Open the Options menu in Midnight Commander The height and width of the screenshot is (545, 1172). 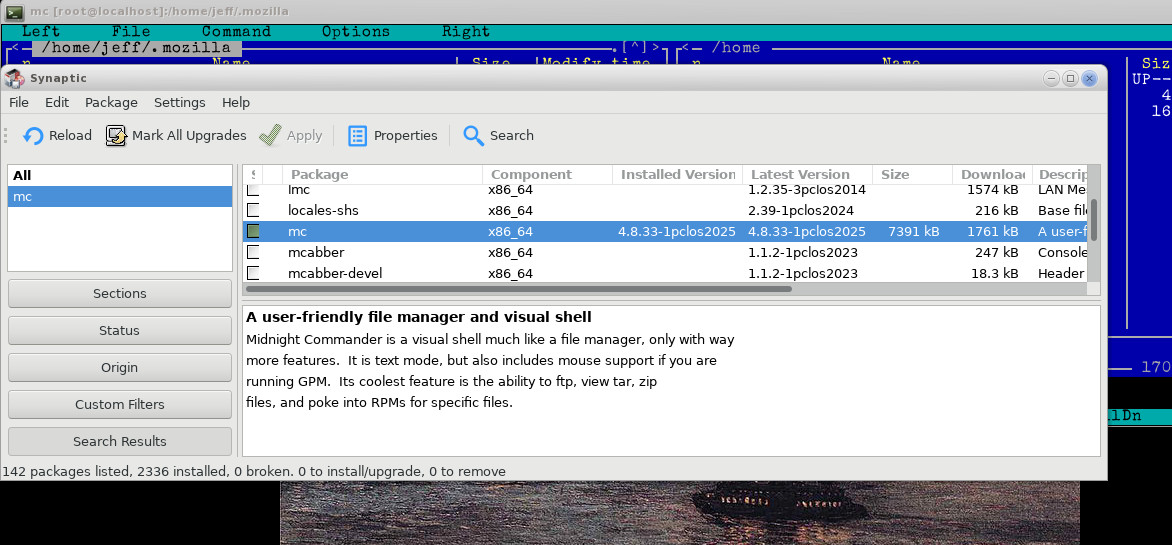tap(356, 31)
